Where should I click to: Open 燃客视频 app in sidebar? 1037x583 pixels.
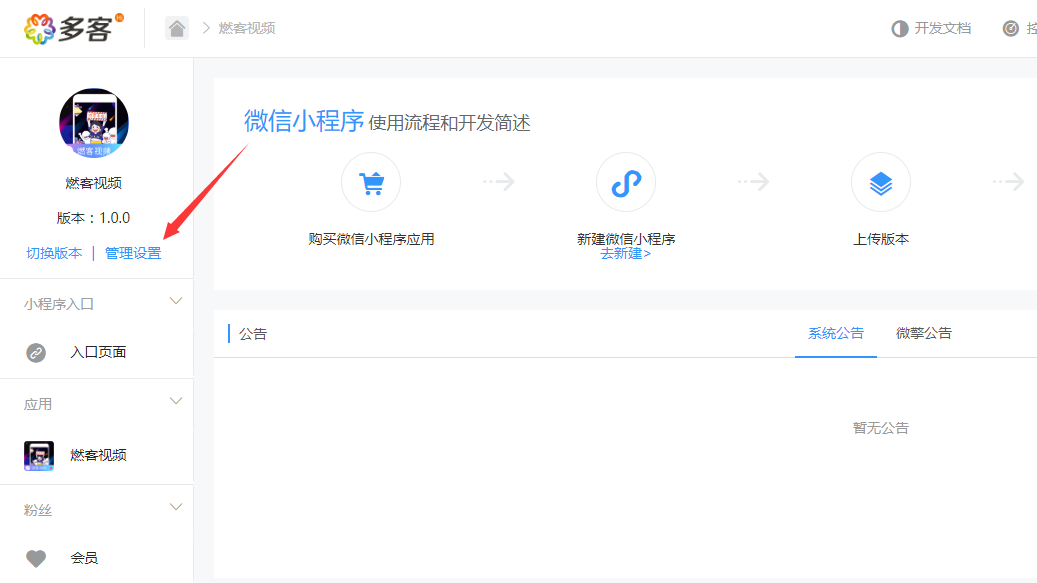coord(98,455)
